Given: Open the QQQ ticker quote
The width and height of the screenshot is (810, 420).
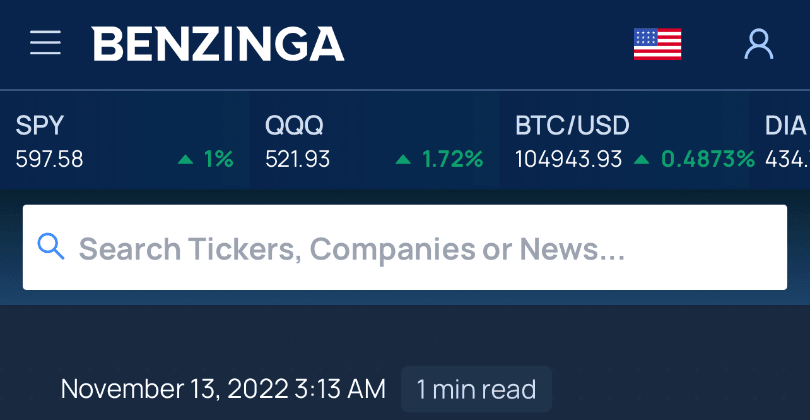Looking at the screenshot, I should [295, 126].
